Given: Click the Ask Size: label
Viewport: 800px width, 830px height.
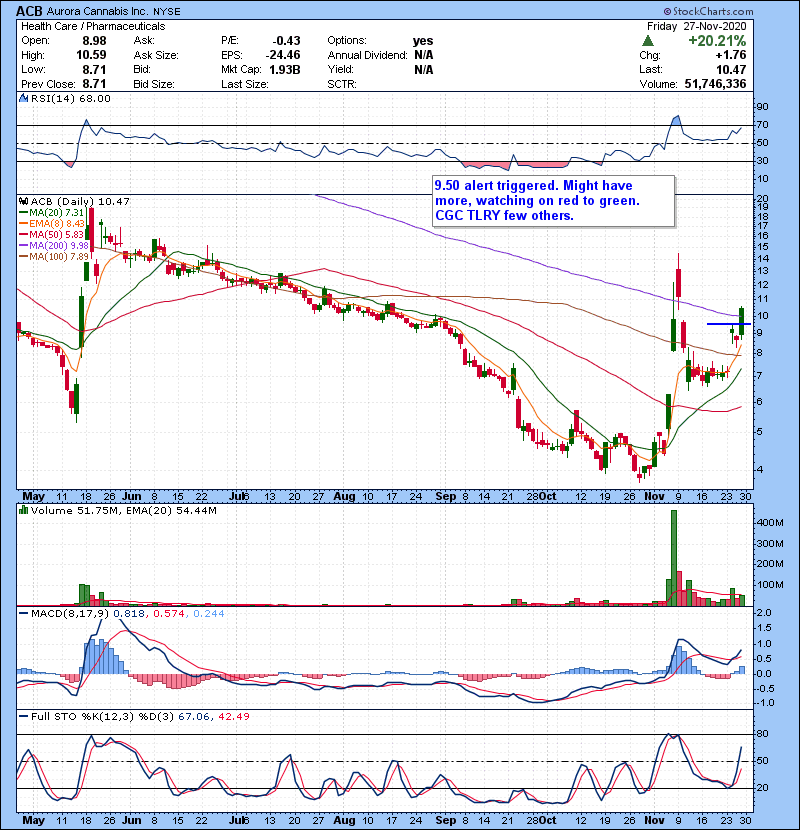Looking at the screenshot, I should (x=156, y=55).
